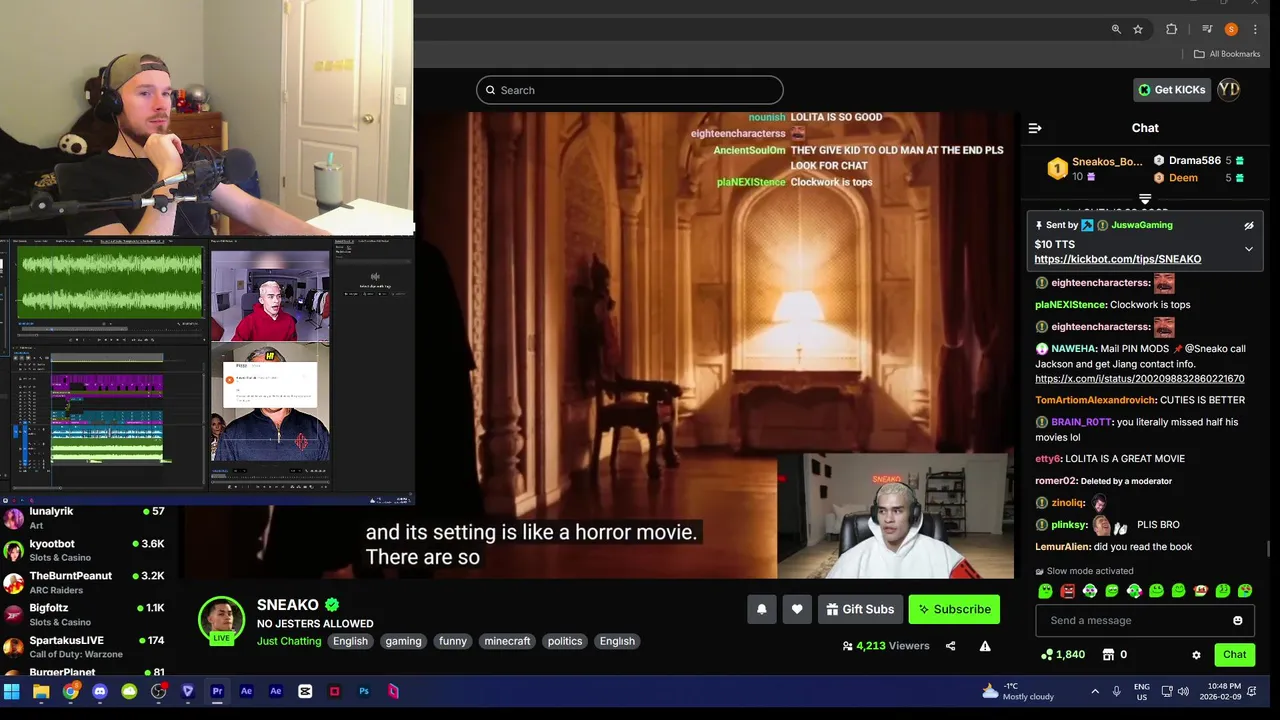Image resolution: width=1280 pixels, height=720 pixels.
Task: Open the clock showing 10:48 PM
Action: [1220, 691]
